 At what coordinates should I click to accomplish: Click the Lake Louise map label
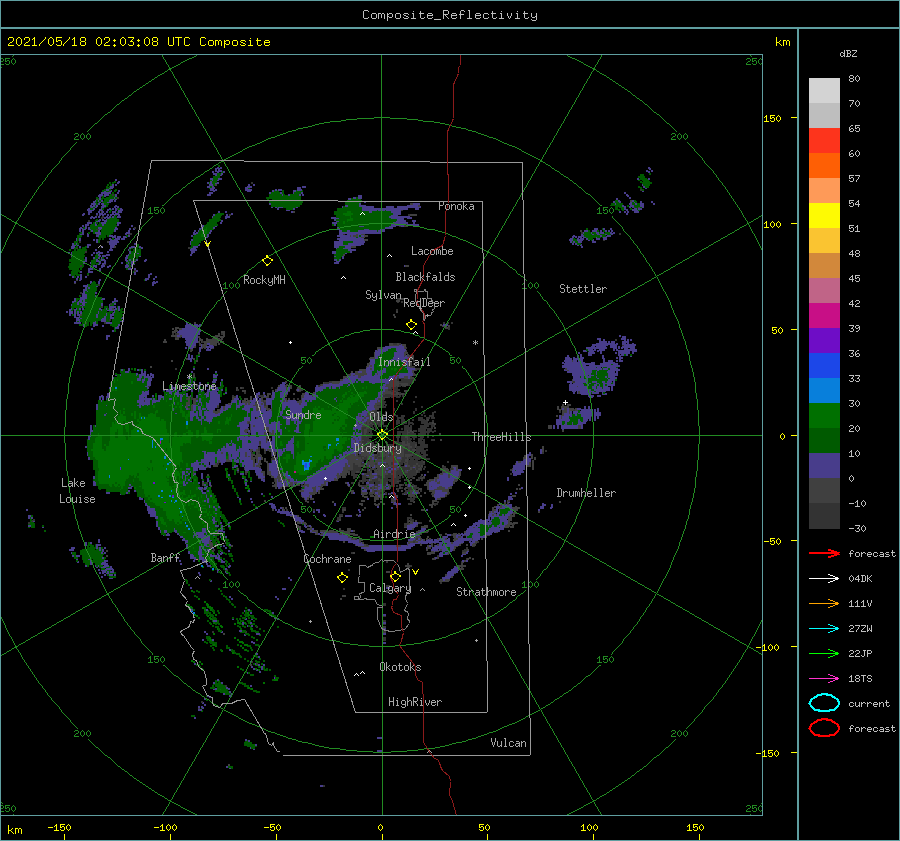77,491
